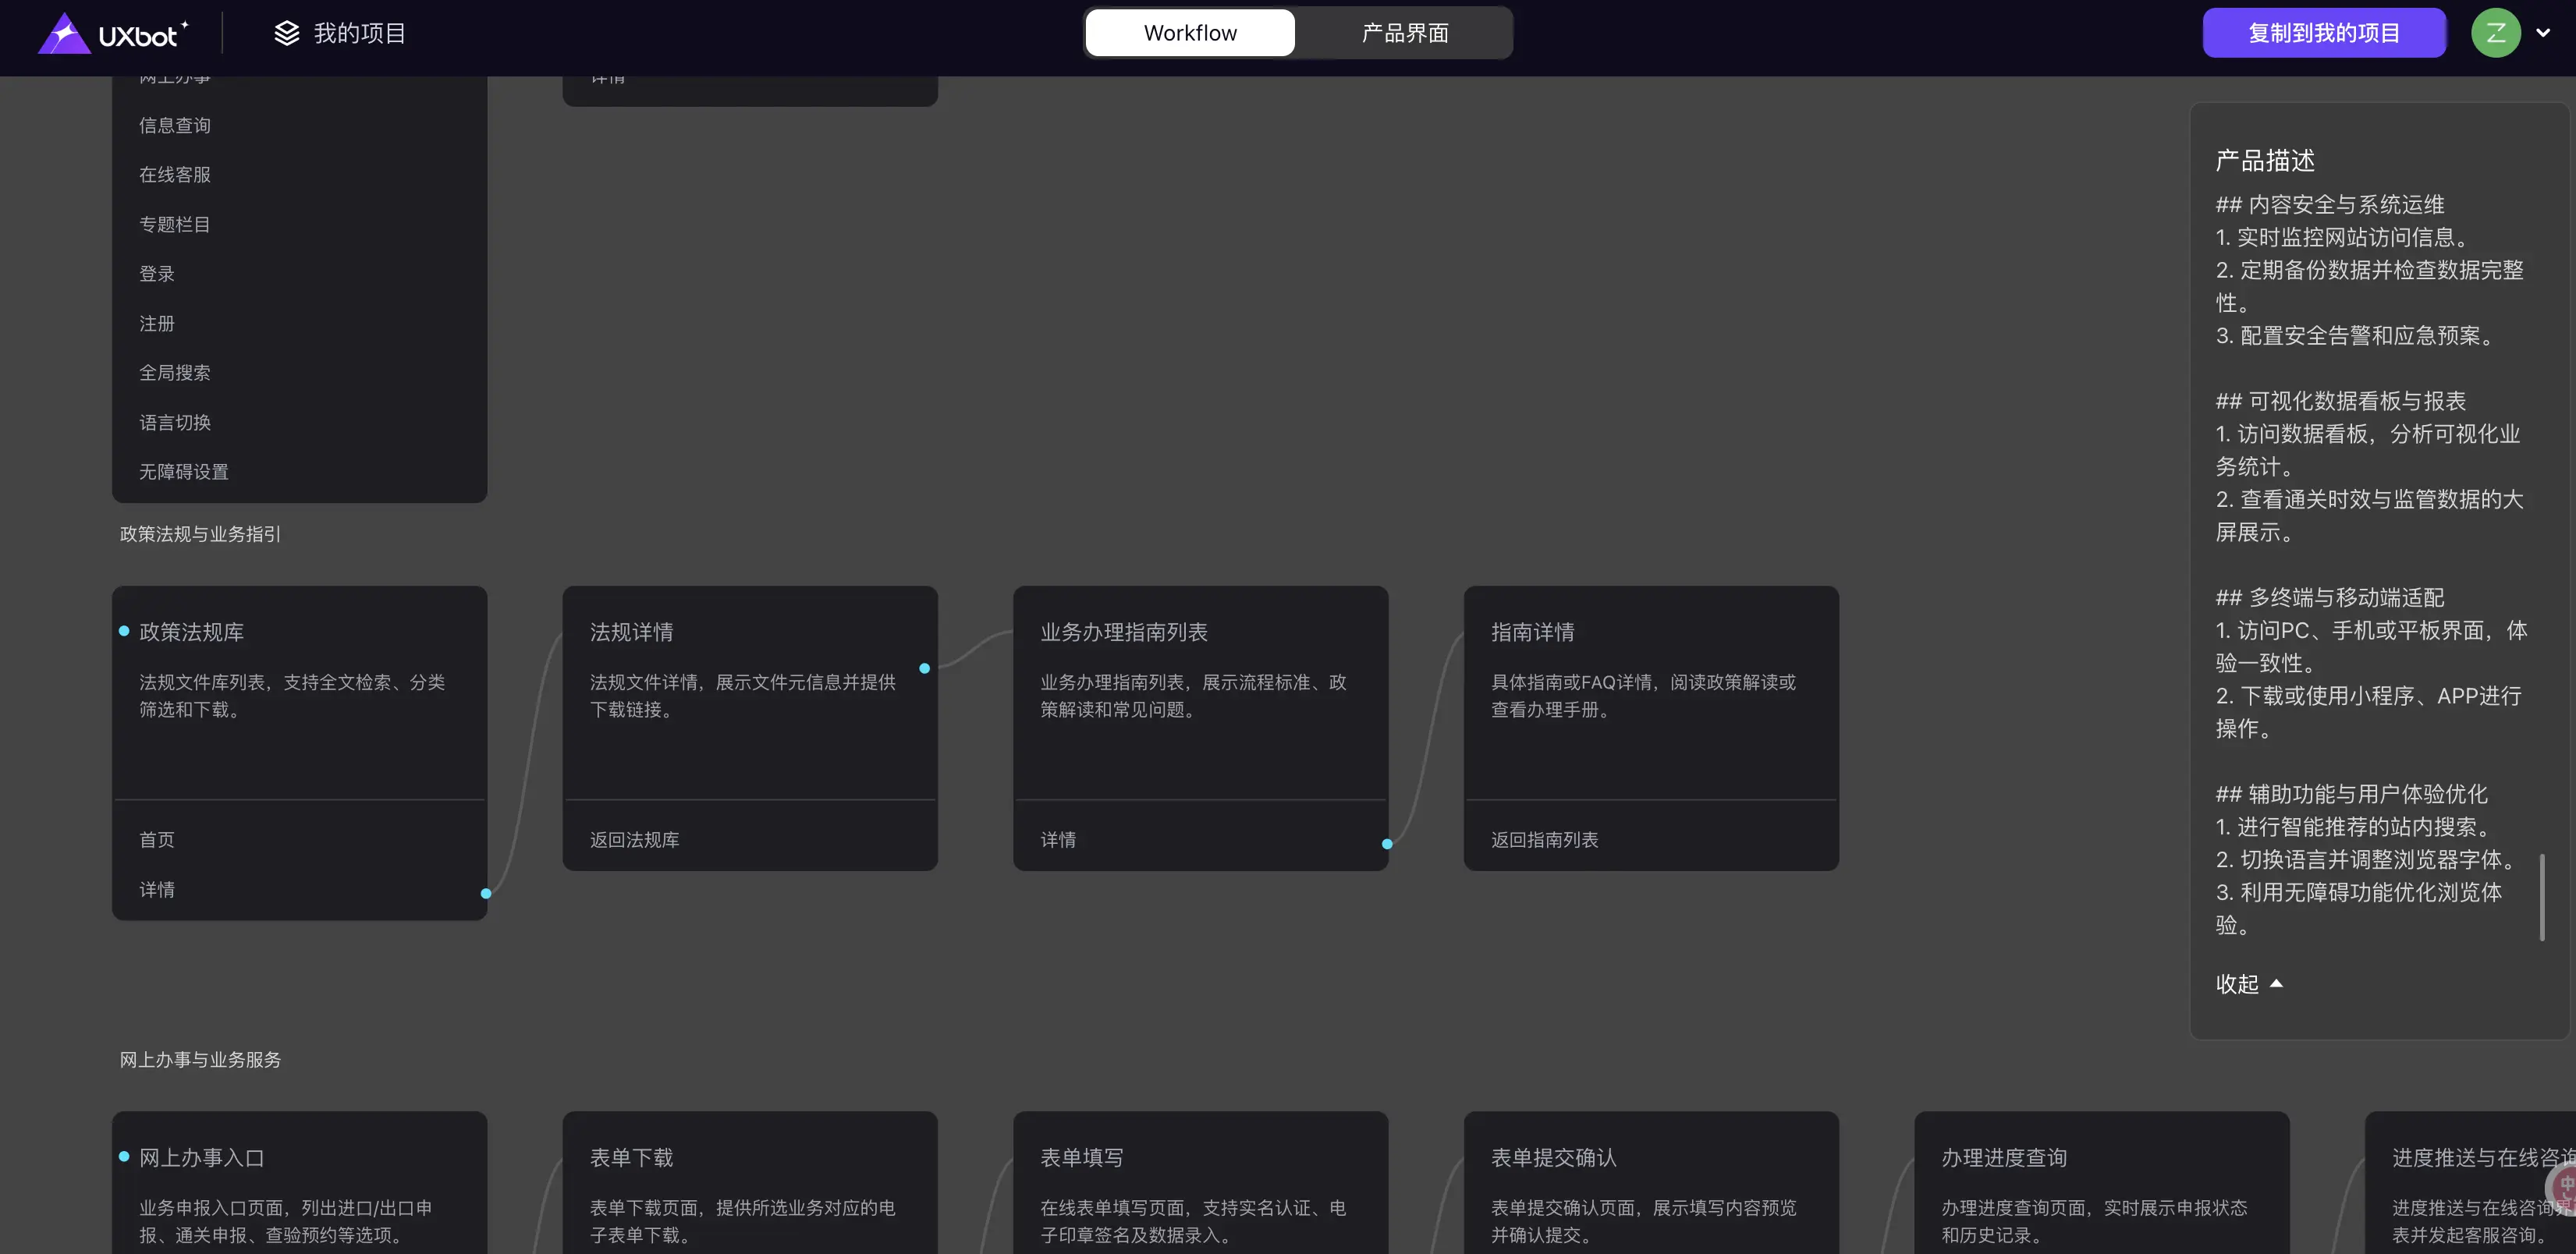Open the account dropdown chevron

coord(2543,33)
